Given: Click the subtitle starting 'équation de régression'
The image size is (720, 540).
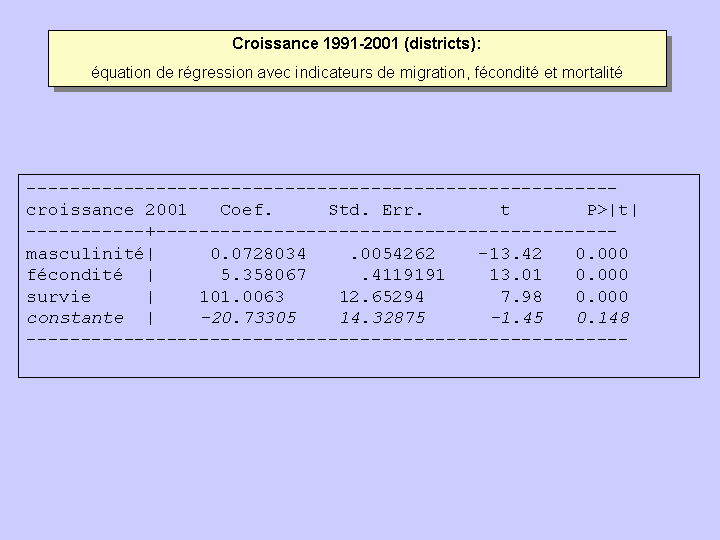Looking at the screenshot, I should pos(357,73).
